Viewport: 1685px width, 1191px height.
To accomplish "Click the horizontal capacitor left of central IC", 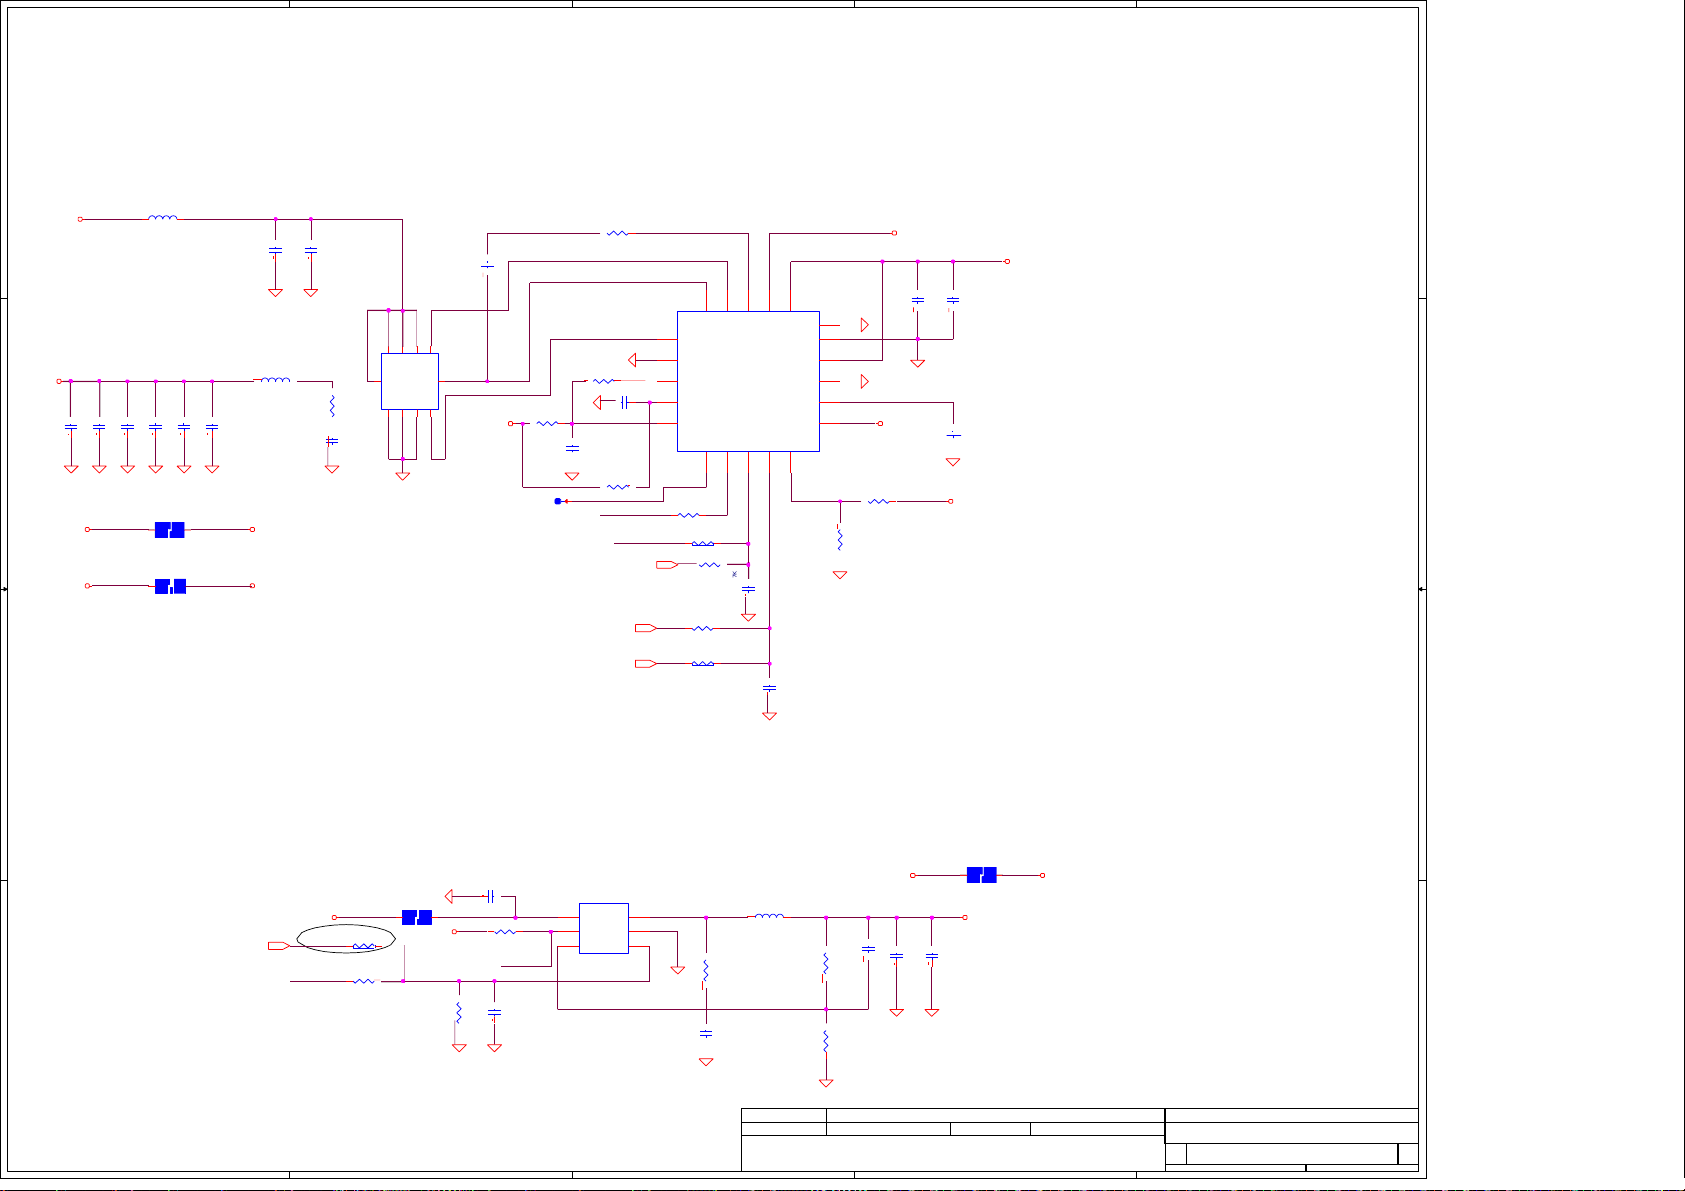I will 624,402.
